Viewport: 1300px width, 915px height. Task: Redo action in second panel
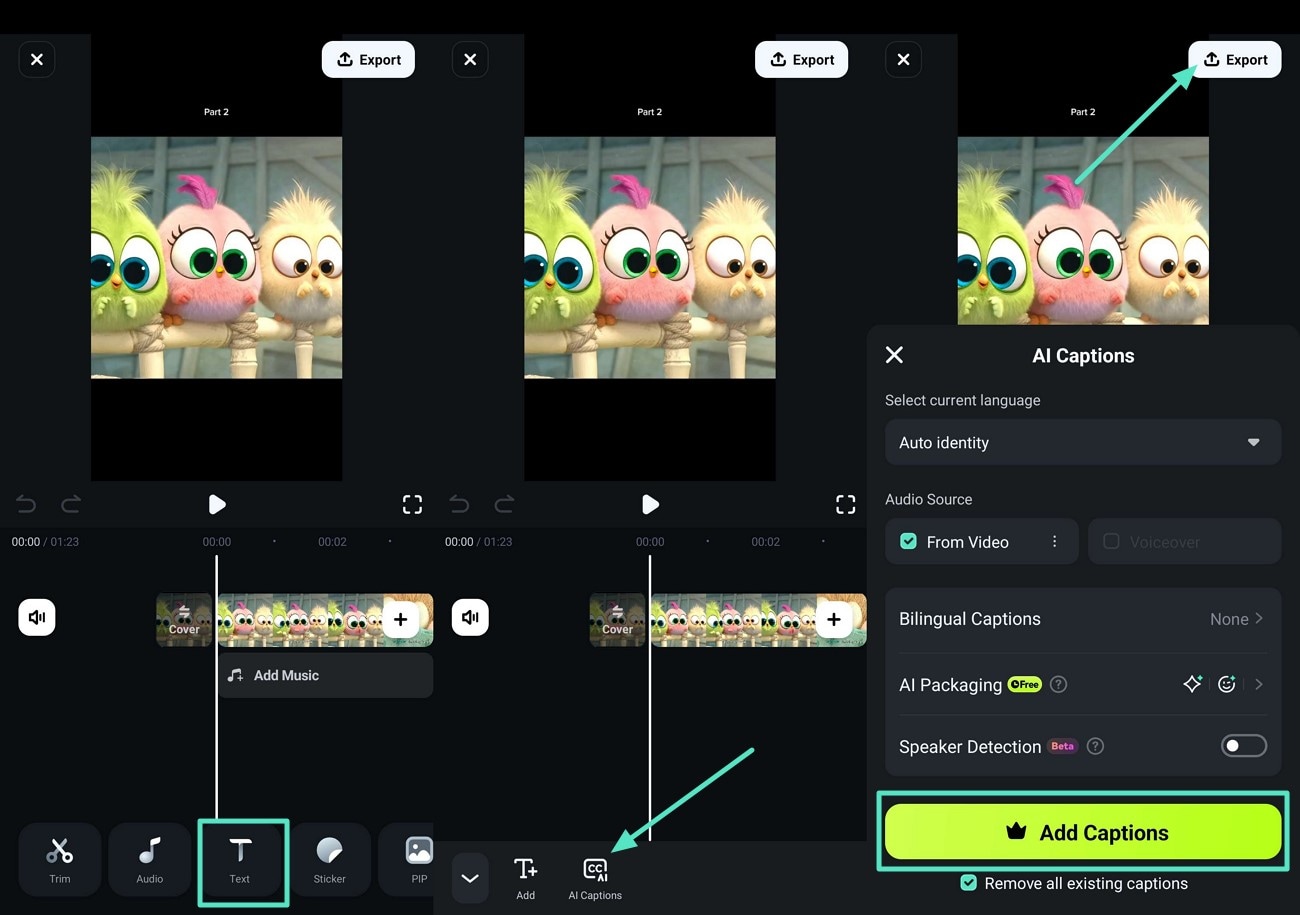(x=504, y=504)
